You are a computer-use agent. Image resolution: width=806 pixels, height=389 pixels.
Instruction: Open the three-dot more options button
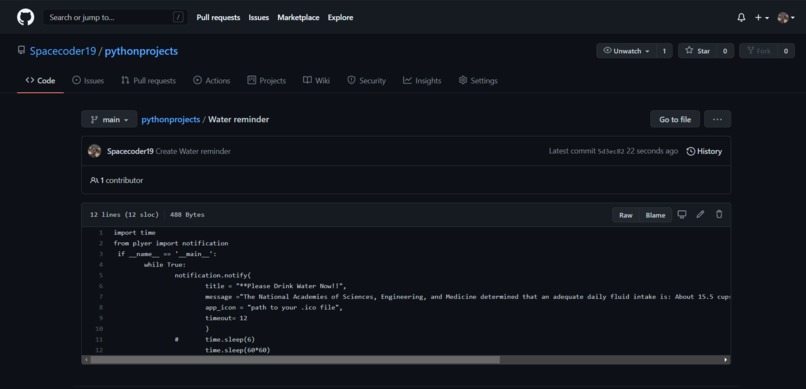click(718, 119)
